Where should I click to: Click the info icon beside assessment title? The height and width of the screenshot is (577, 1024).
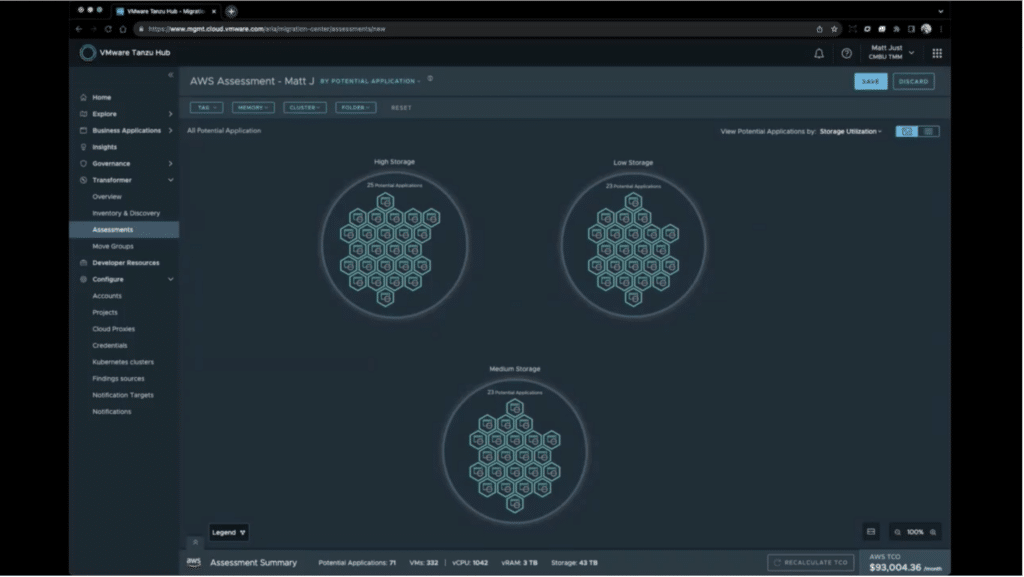(x=430, y=78)
